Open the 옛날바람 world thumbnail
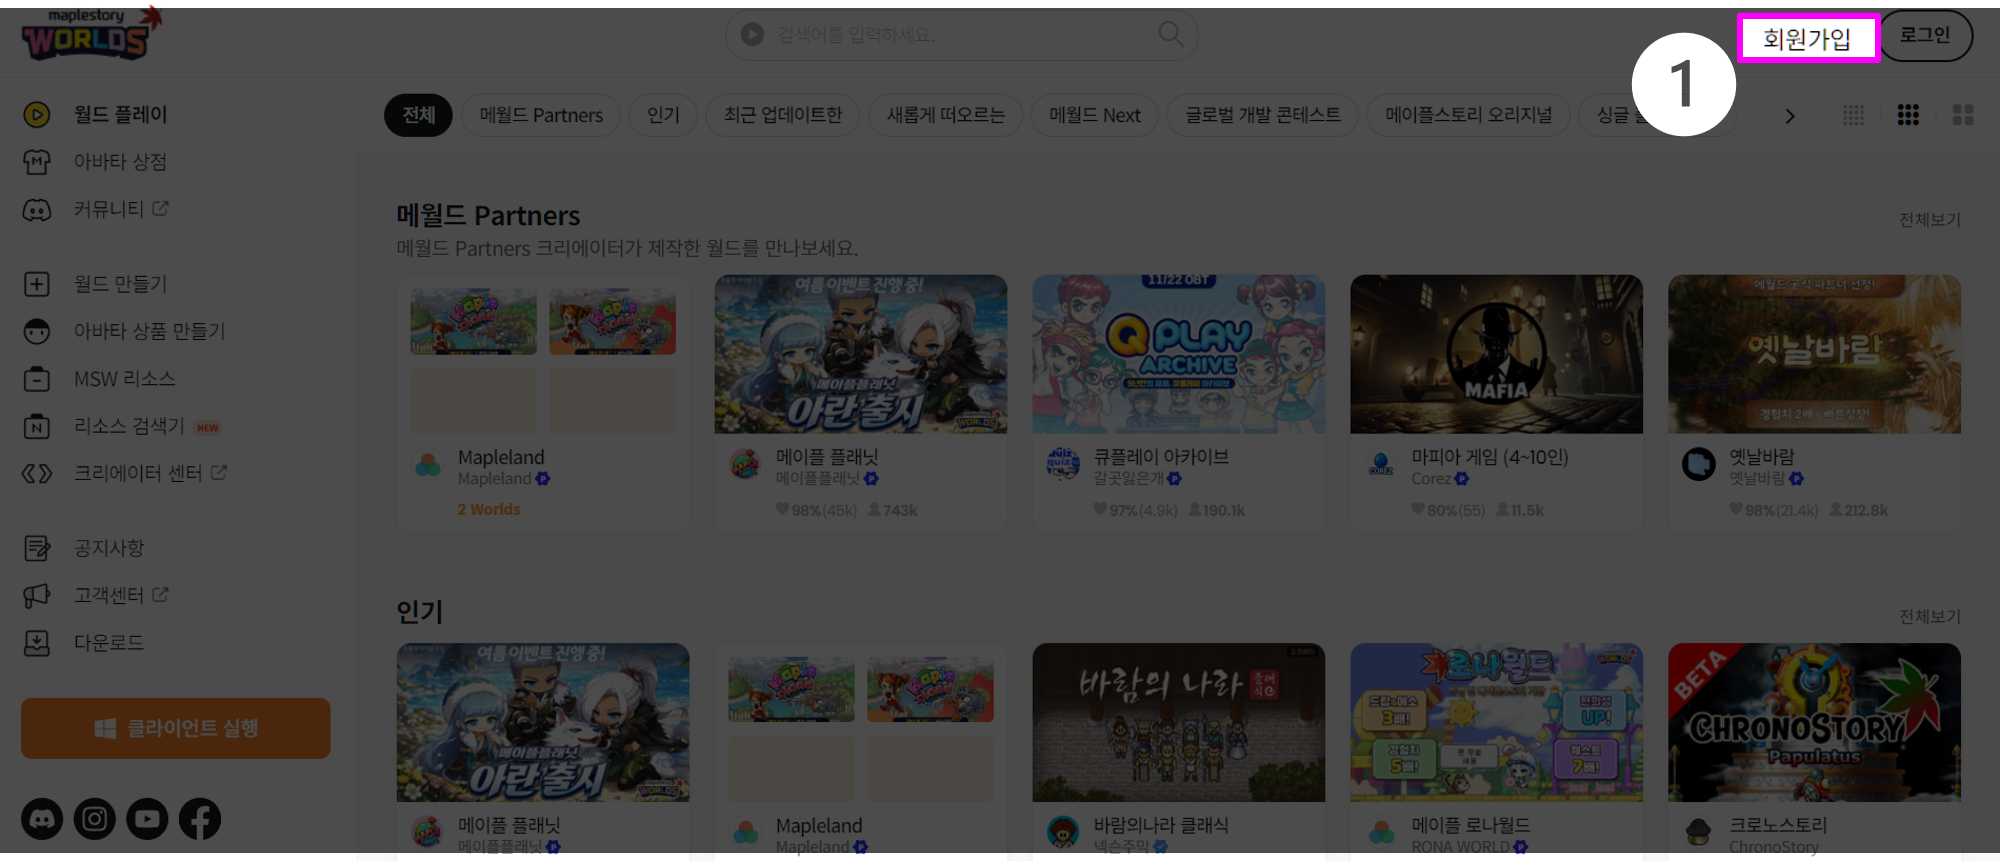The height and width of the screenshot is (861, 2000). tap(1815, 354)
